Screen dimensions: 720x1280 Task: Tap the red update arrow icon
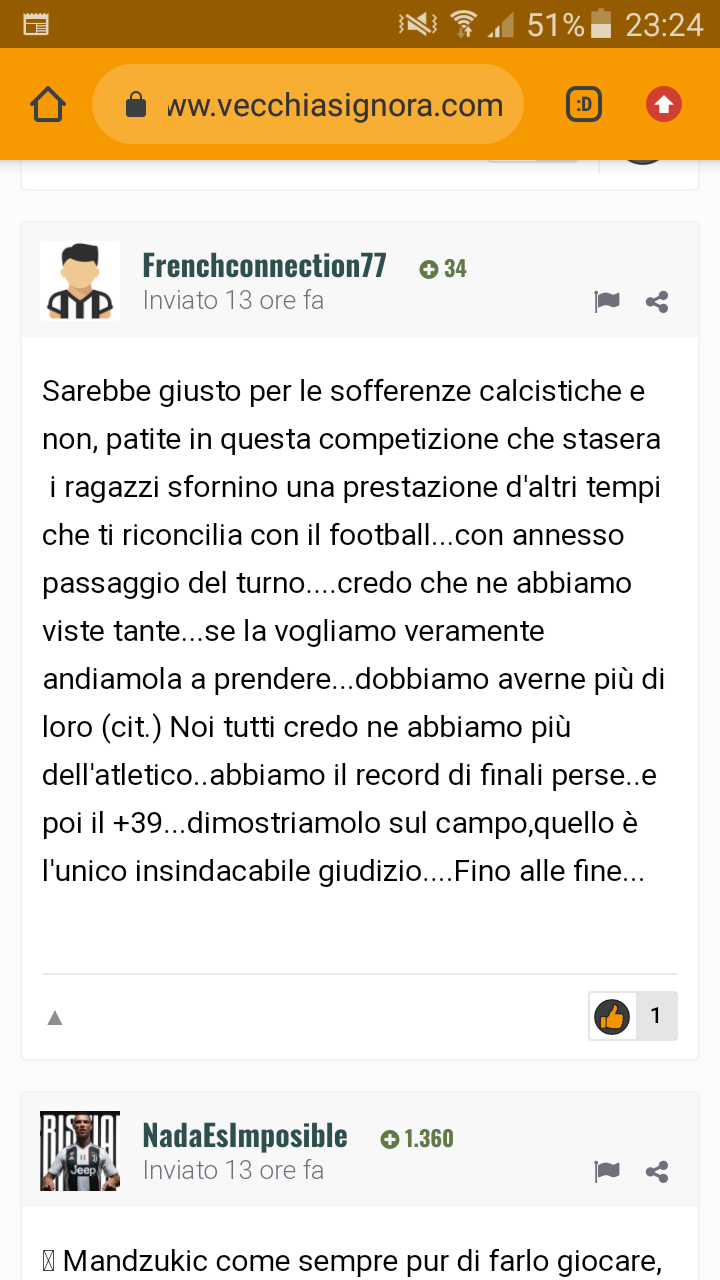[x=664, y=104]
